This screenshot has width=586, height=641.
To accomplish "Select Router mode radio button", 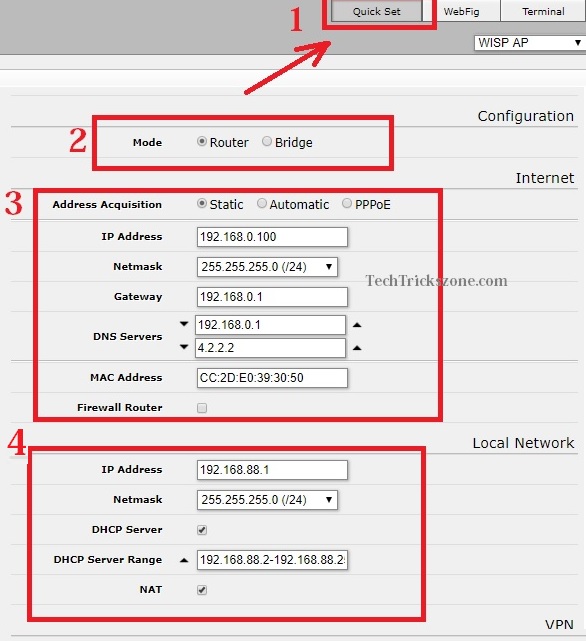I will (x=202, y=141).
